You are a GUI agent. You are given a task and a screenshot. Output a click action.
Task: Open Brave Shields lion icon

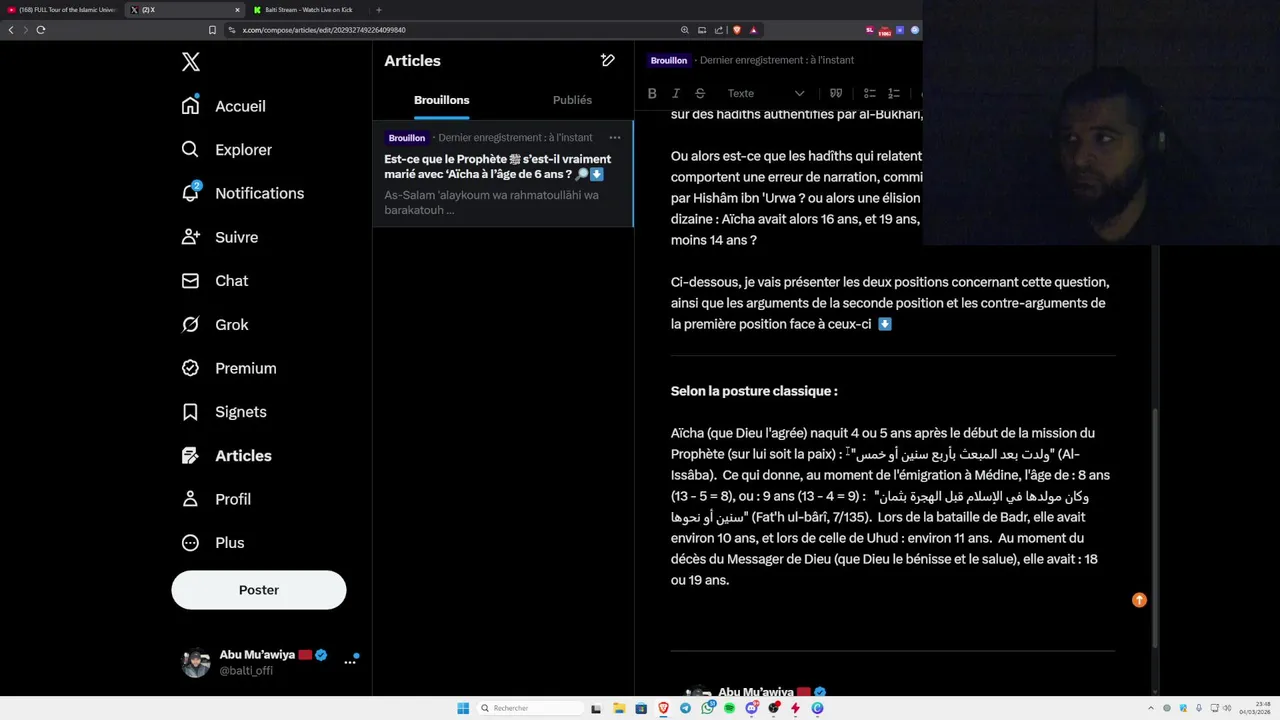[737, 30]
